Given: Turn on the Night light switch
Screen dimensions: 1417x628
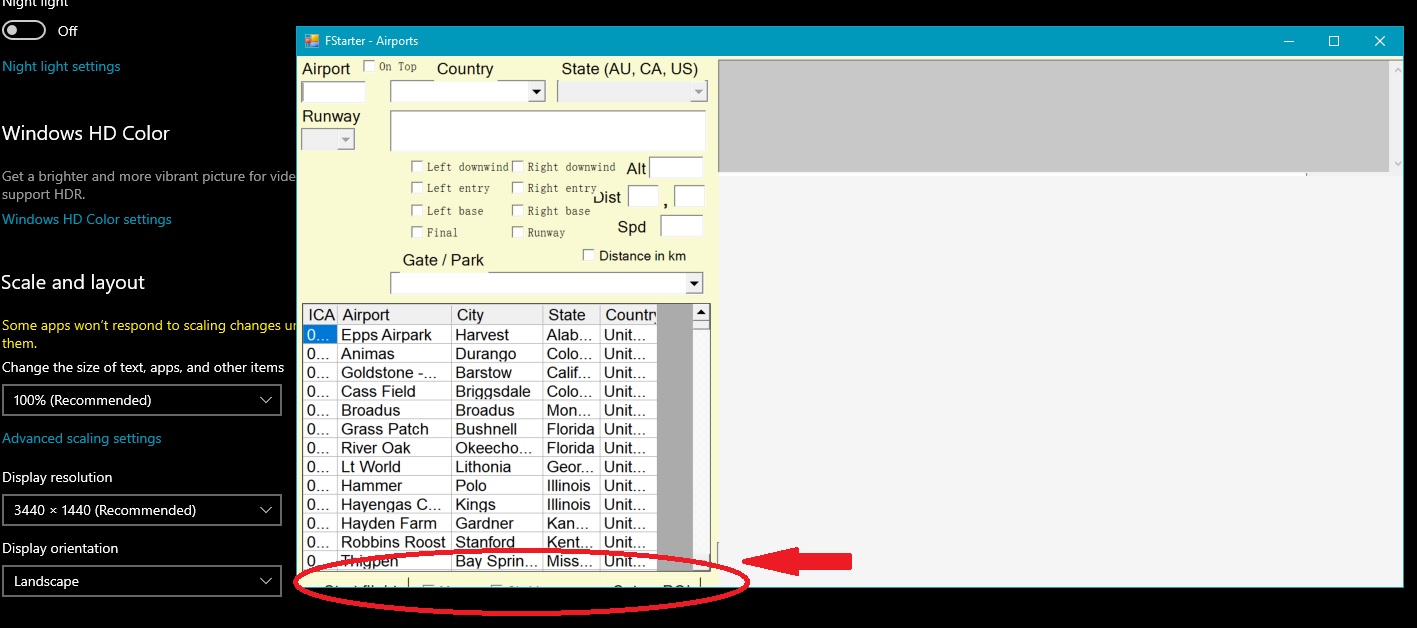Looking at the screenshot, I should [25, 31].
